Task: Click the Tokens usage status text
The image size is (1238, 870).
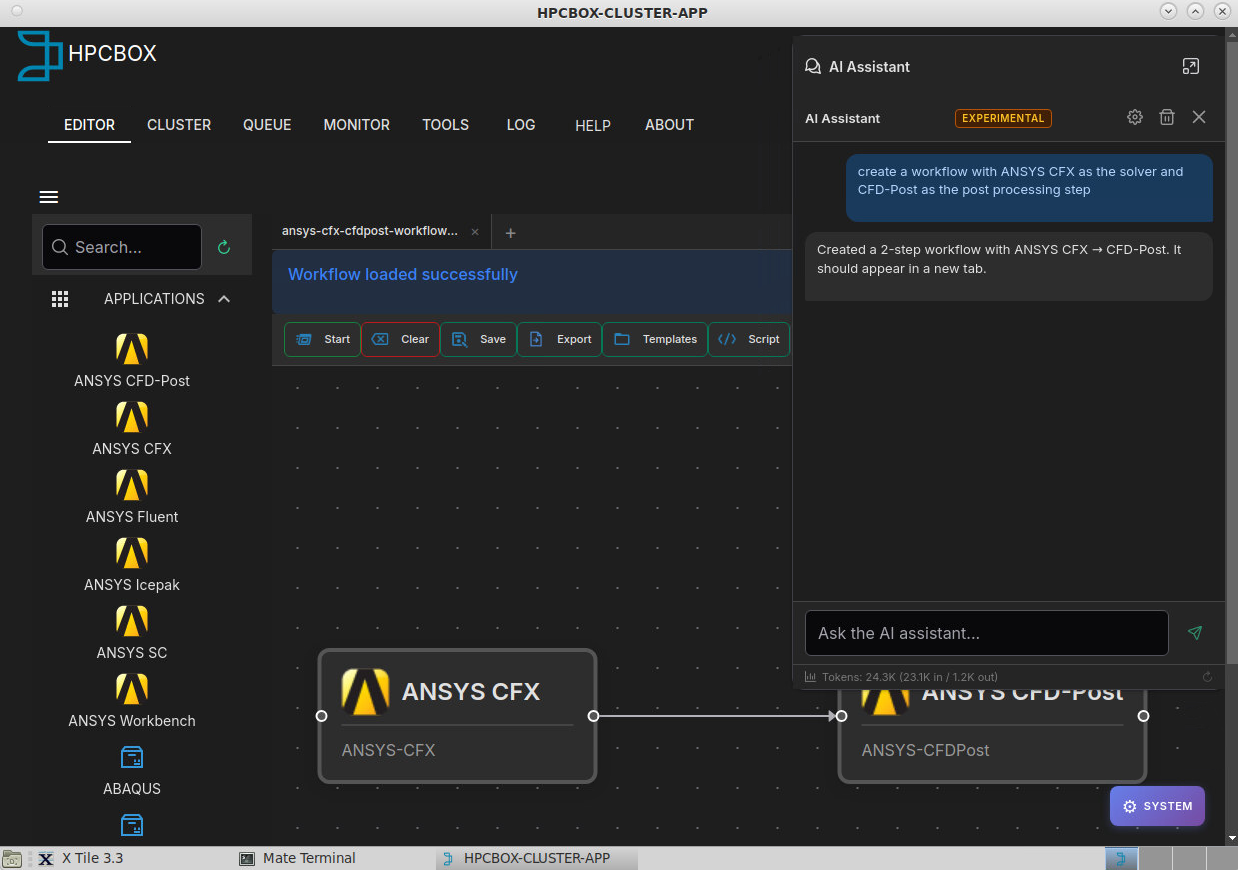Action: (909, 677)
